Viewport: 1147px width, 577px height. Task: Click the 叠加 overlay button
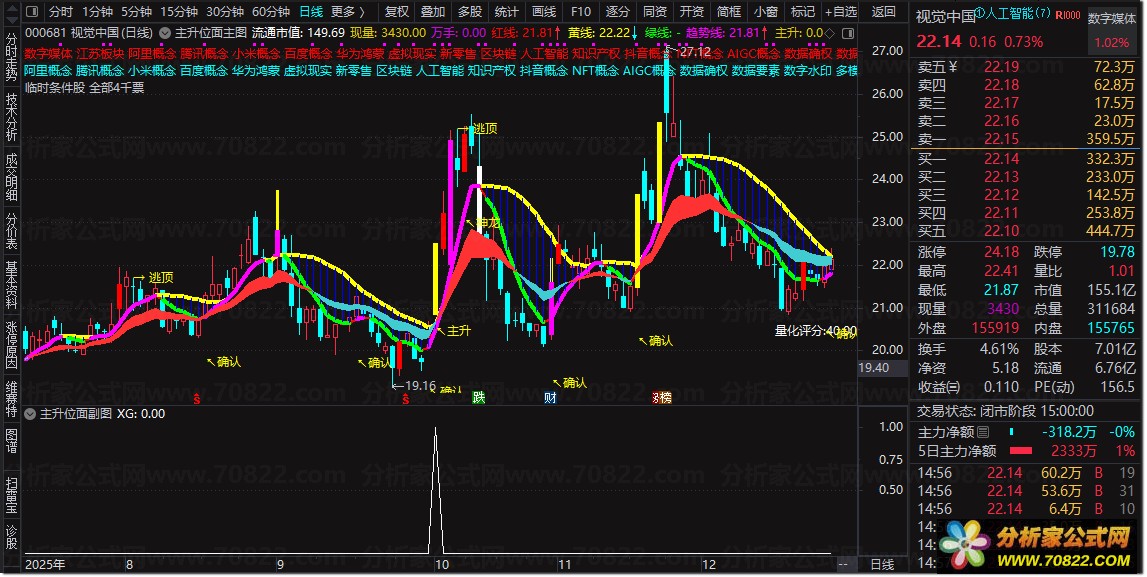click(433, 12)
